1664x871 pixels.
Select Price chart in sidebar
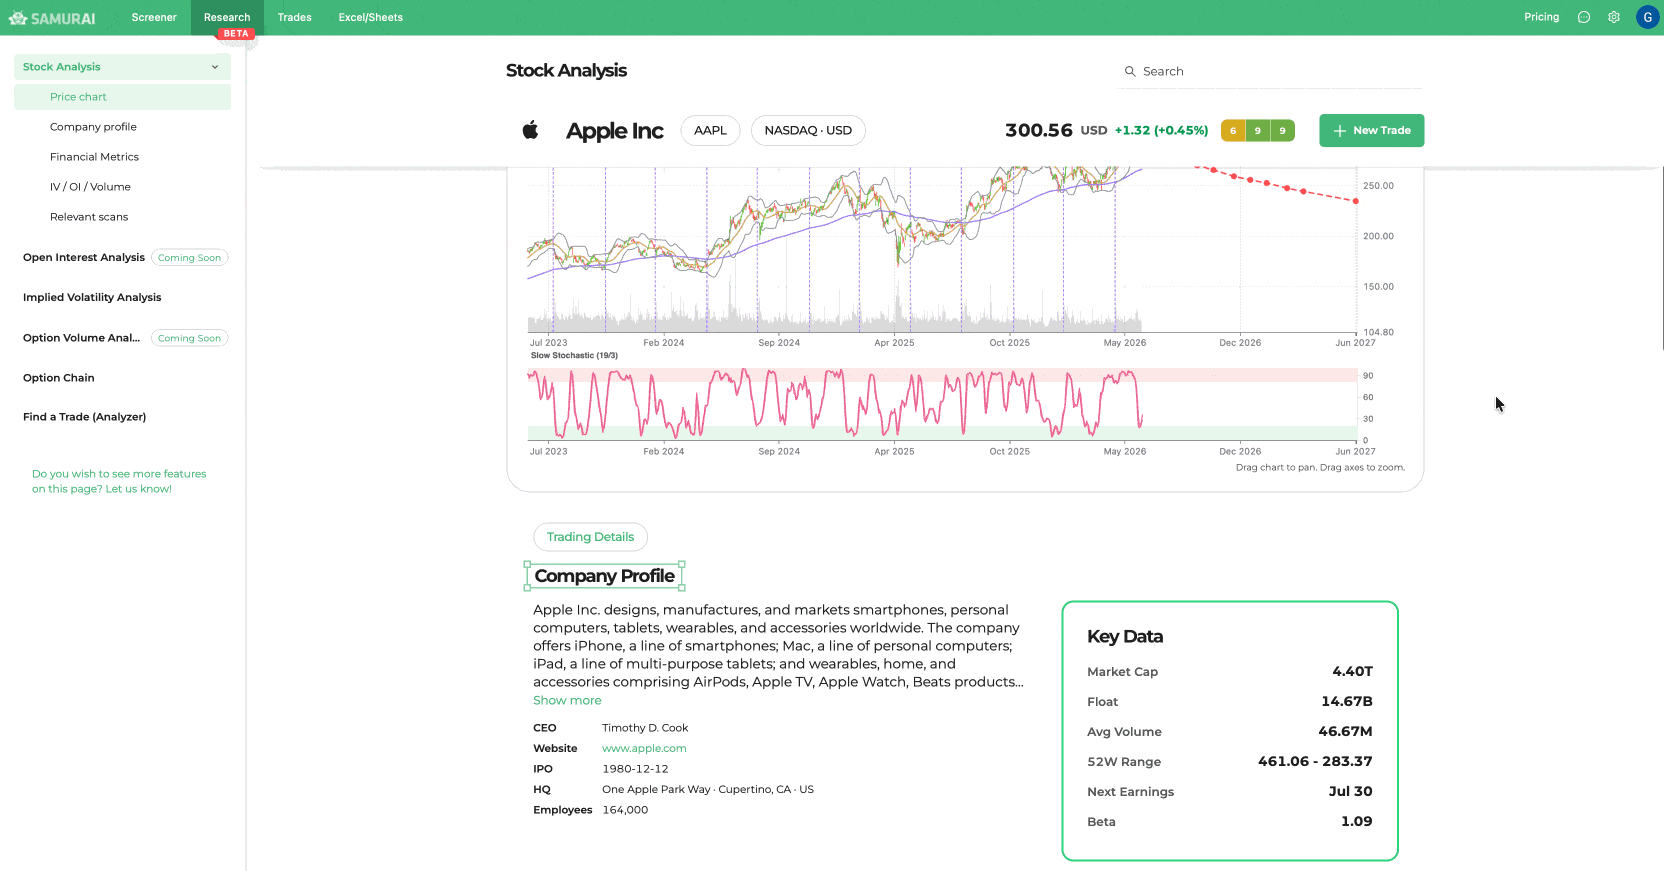(122, 97)
